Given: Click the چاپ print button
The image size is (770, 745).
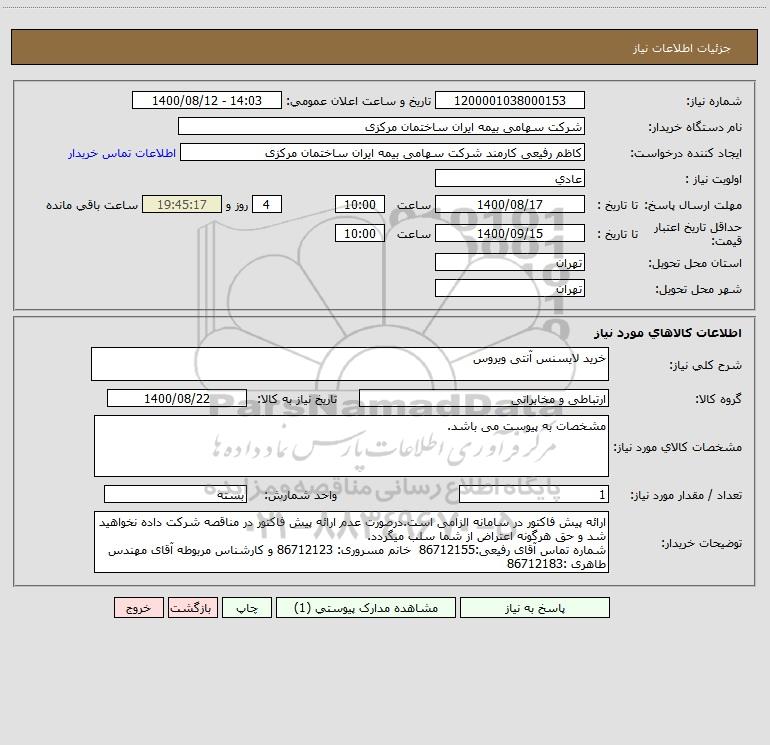Looking at the screenshot, I should click(x=247, y=608).
